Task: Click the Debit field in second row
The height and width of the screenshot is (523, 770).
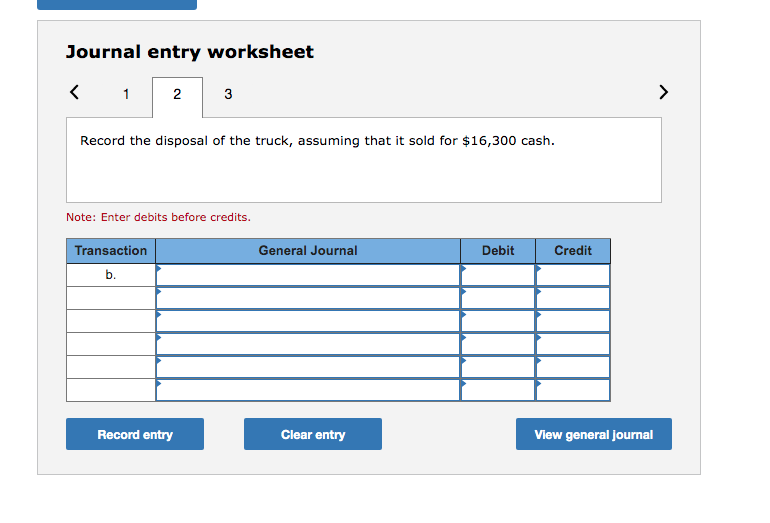Action: [498, 298]
